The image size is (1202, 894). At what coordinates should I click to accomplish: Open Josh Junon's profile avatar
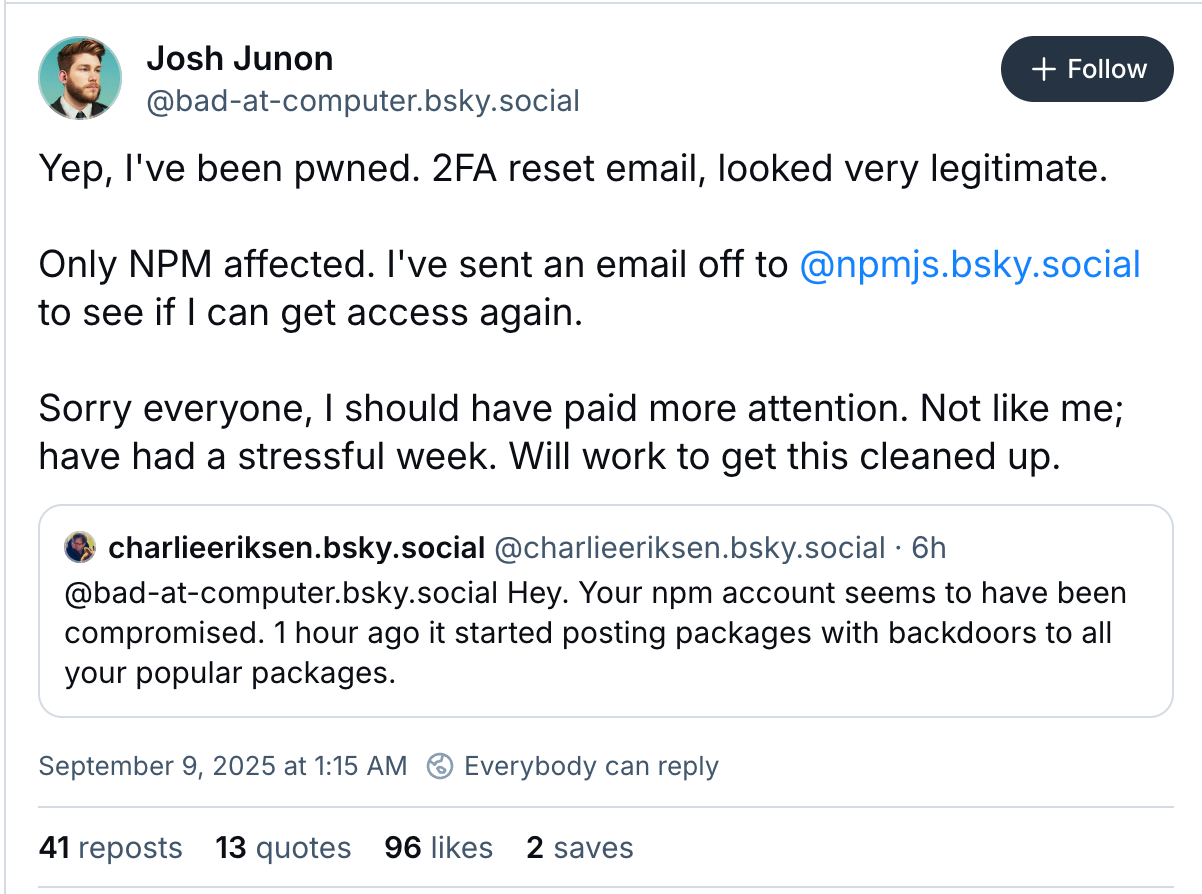pos(80,78)
